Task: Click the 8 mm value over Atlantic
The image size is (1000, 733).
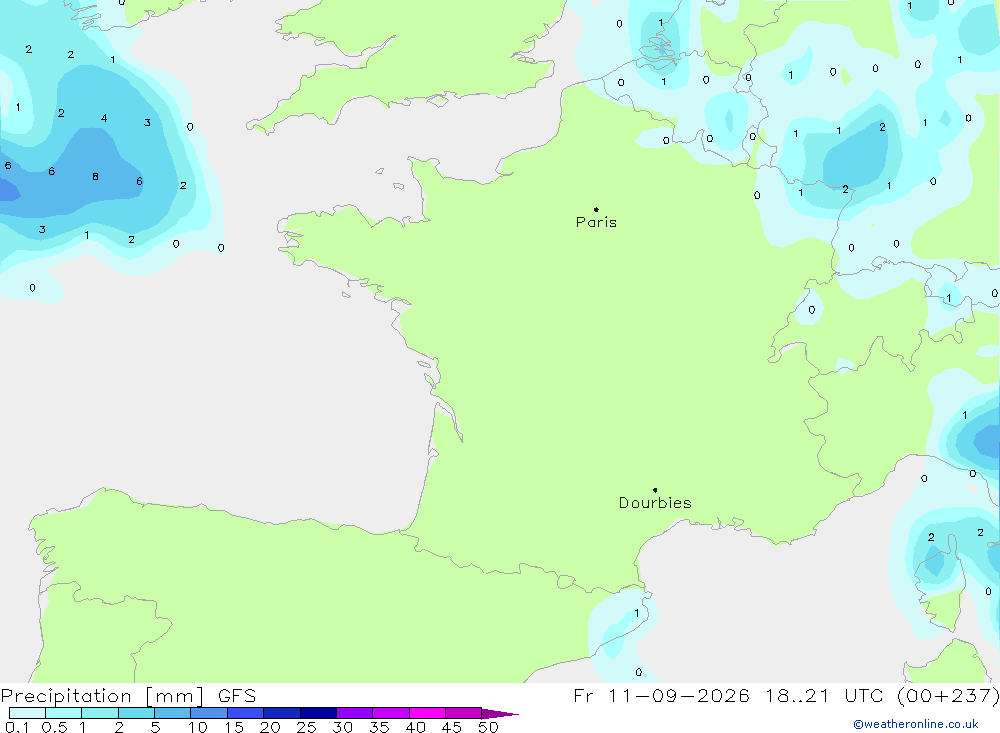Action: 95,177
